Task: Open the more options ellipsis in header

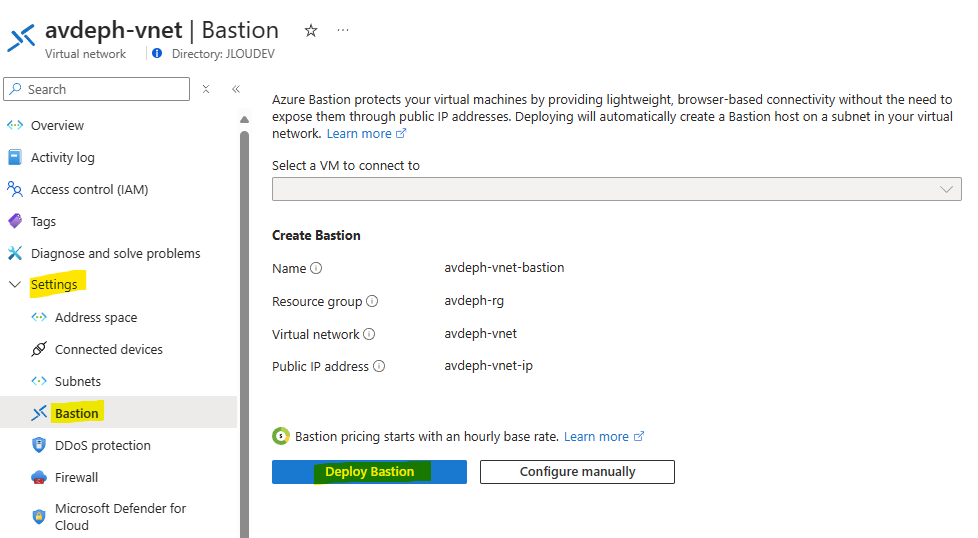Action: (343, 30)
